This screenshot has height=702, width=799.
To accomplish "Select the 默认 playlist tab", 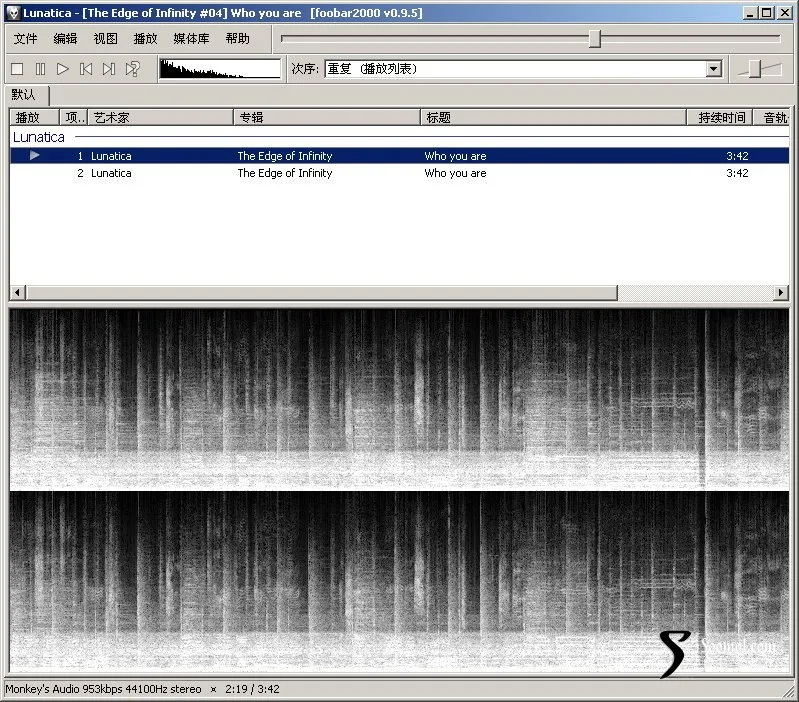I will (x=24, y=95).
